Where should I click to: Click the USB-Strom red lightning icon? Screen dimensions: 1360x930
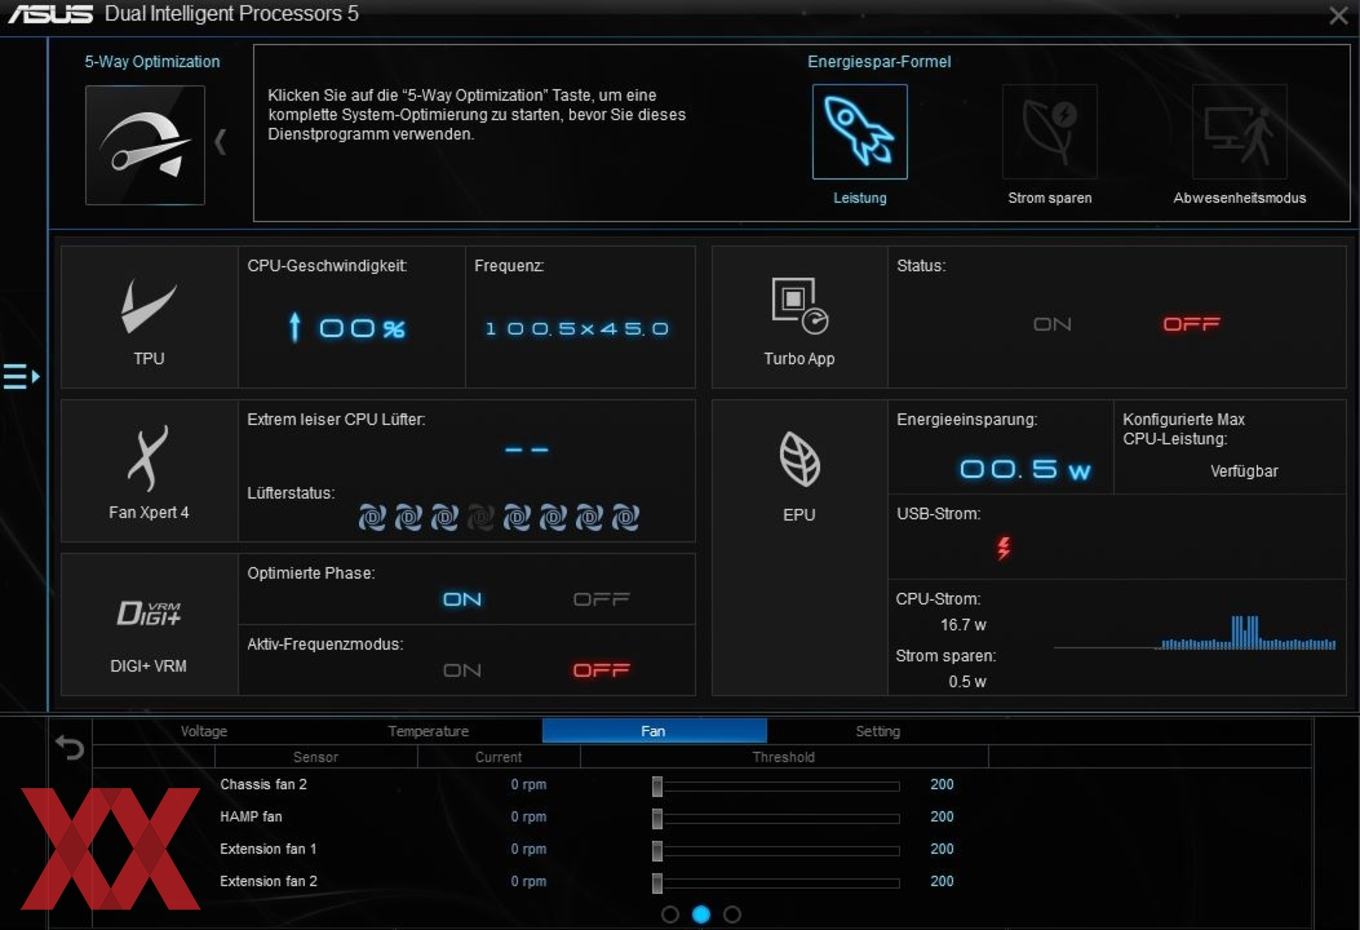1004,548
